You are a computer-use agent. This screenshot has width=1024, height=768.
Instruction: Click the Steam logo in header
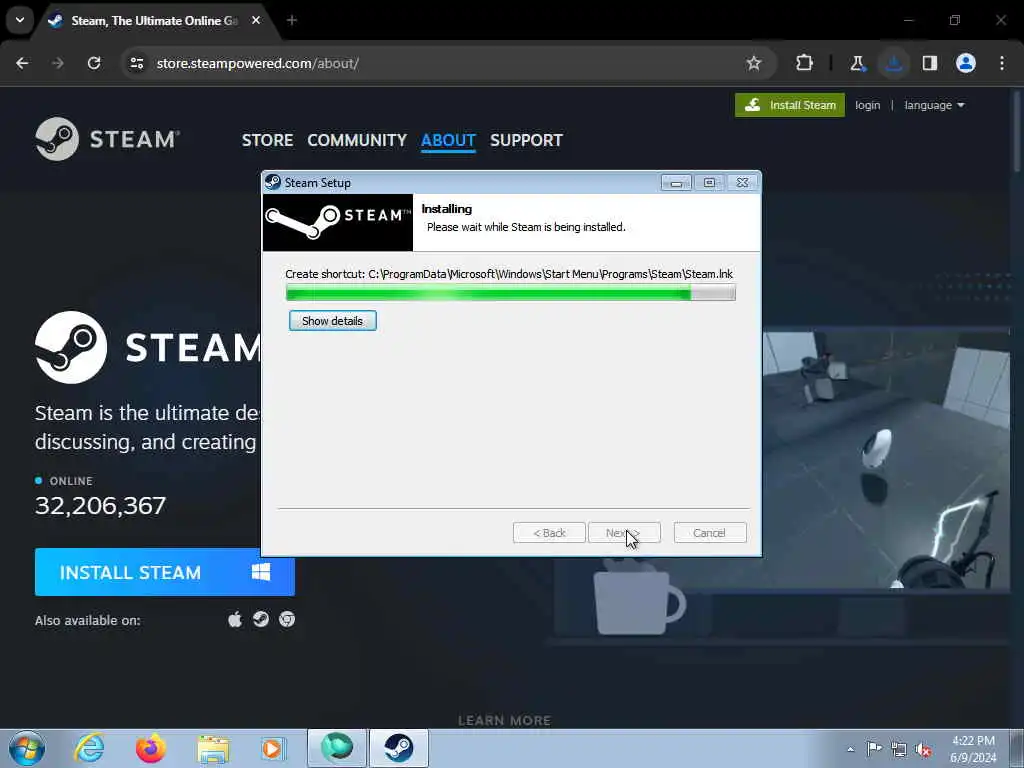point(107,139)
